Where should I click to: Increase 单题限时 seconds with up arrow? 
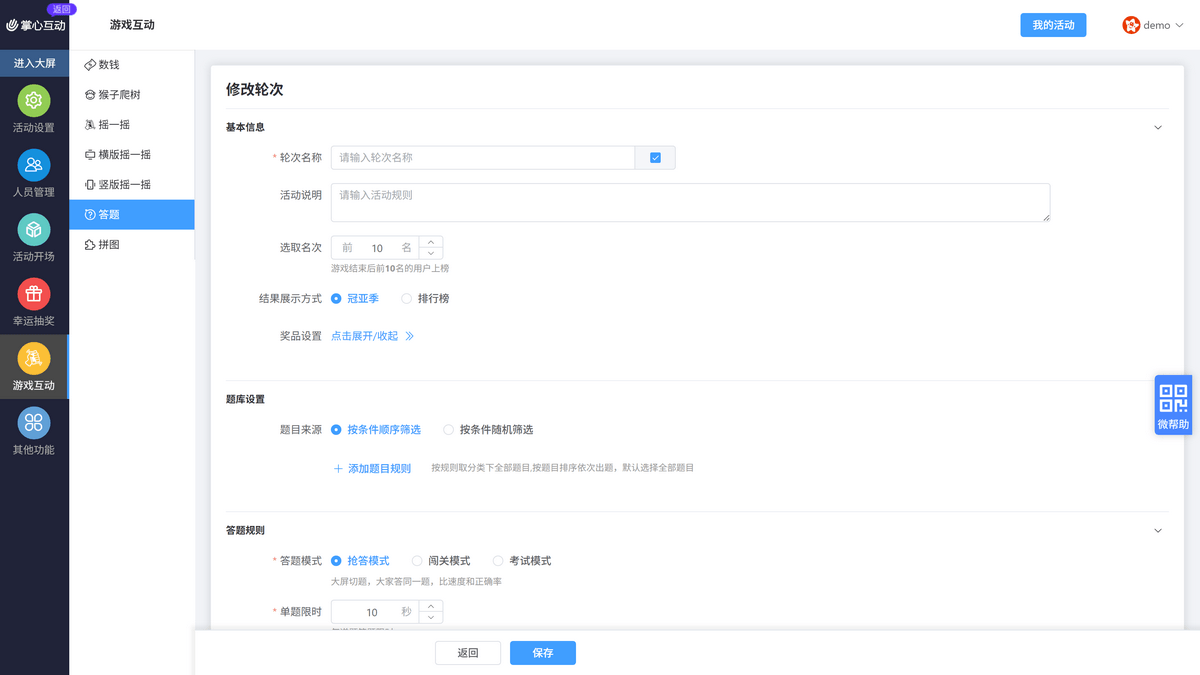tap(431, 606)
